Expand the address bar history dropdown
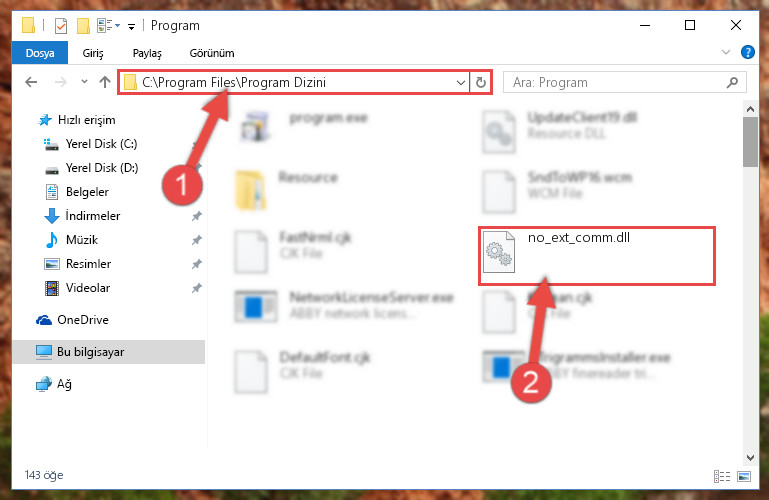769x500 pixels. 461,82
